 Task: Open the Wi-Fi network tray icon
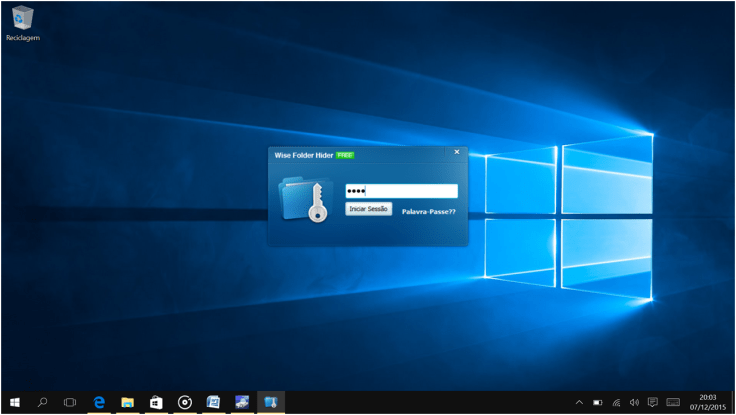pyautogui.click(x=616, y=402)
